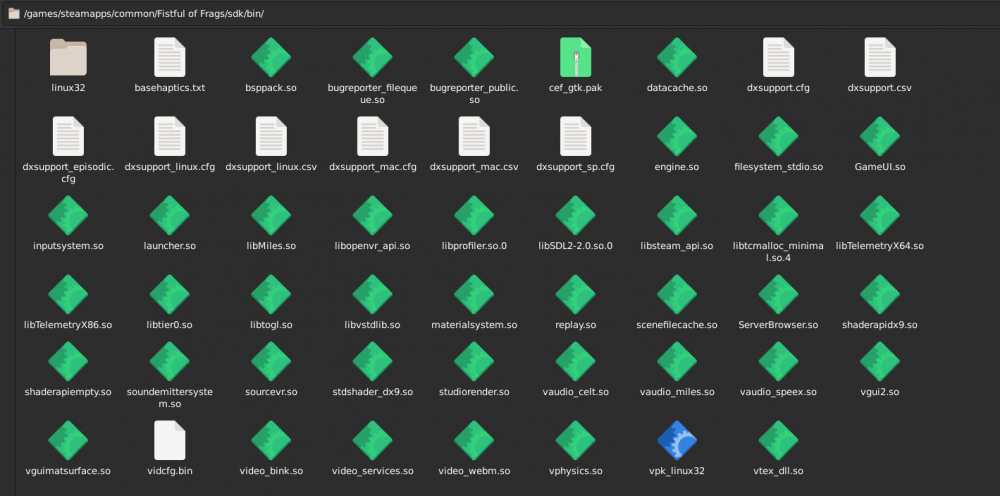Select the libtcmalloc_minimal.so.4 icon

(x=778, y=215)
